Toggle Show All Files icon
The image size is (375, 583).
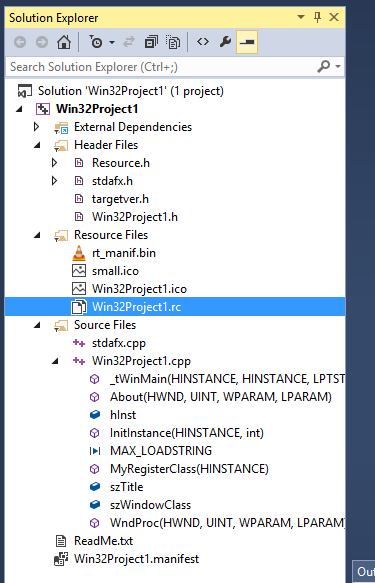click(172, 42)
